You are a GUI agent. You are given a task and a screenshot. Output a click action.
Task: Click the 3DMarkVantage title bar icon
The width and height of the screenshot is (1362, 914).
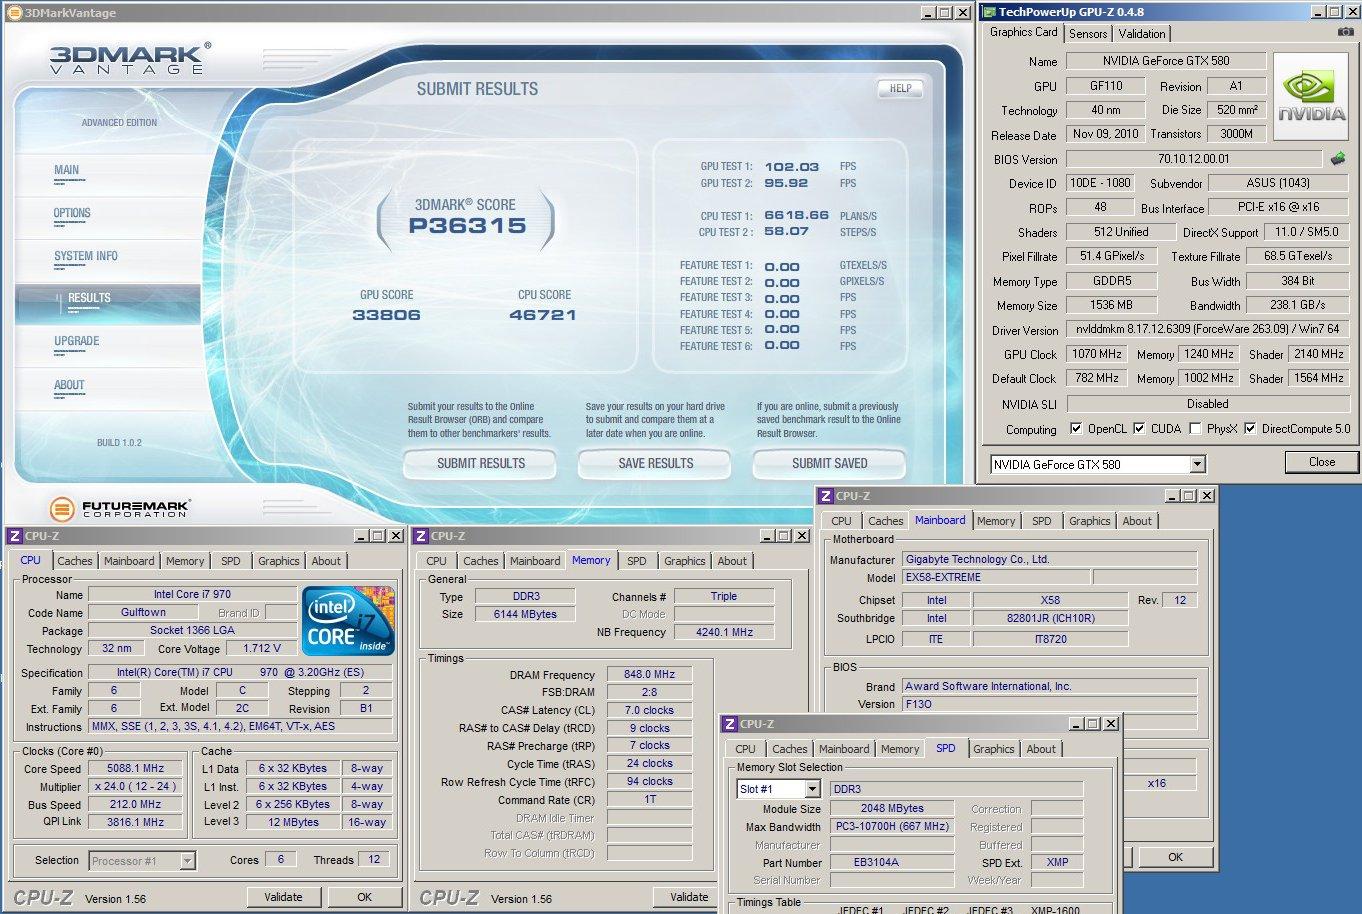13,12
